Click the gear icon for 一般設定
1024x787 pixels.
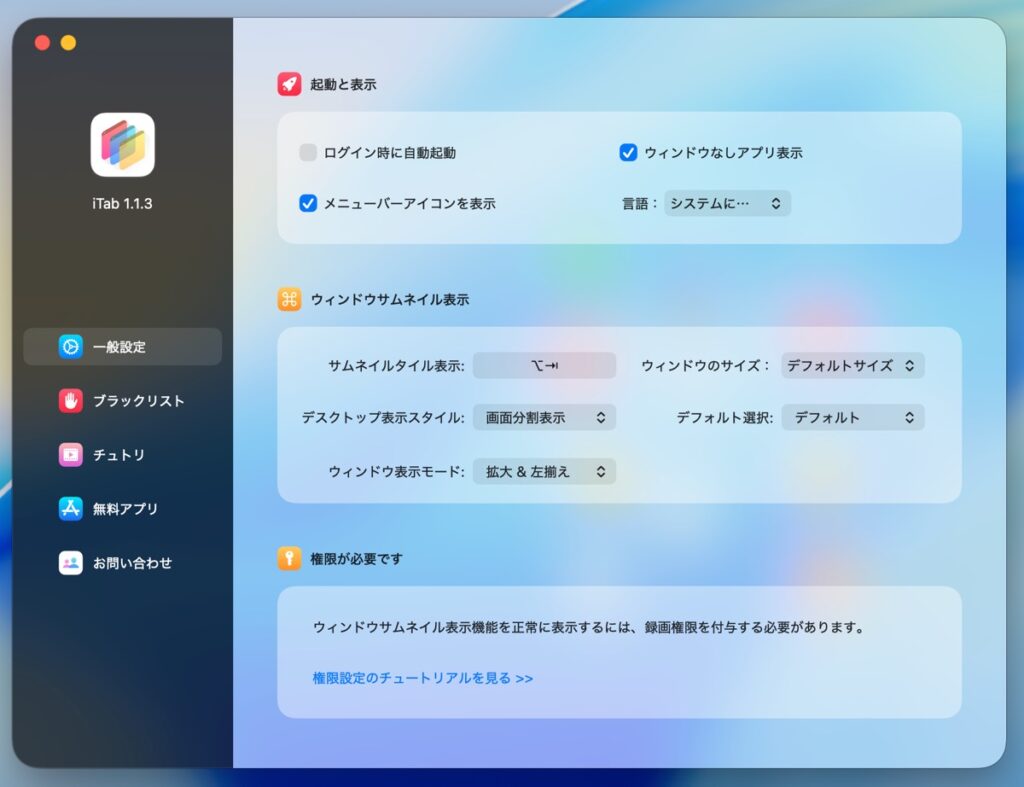pyautogui.click(x=71, y=347)
